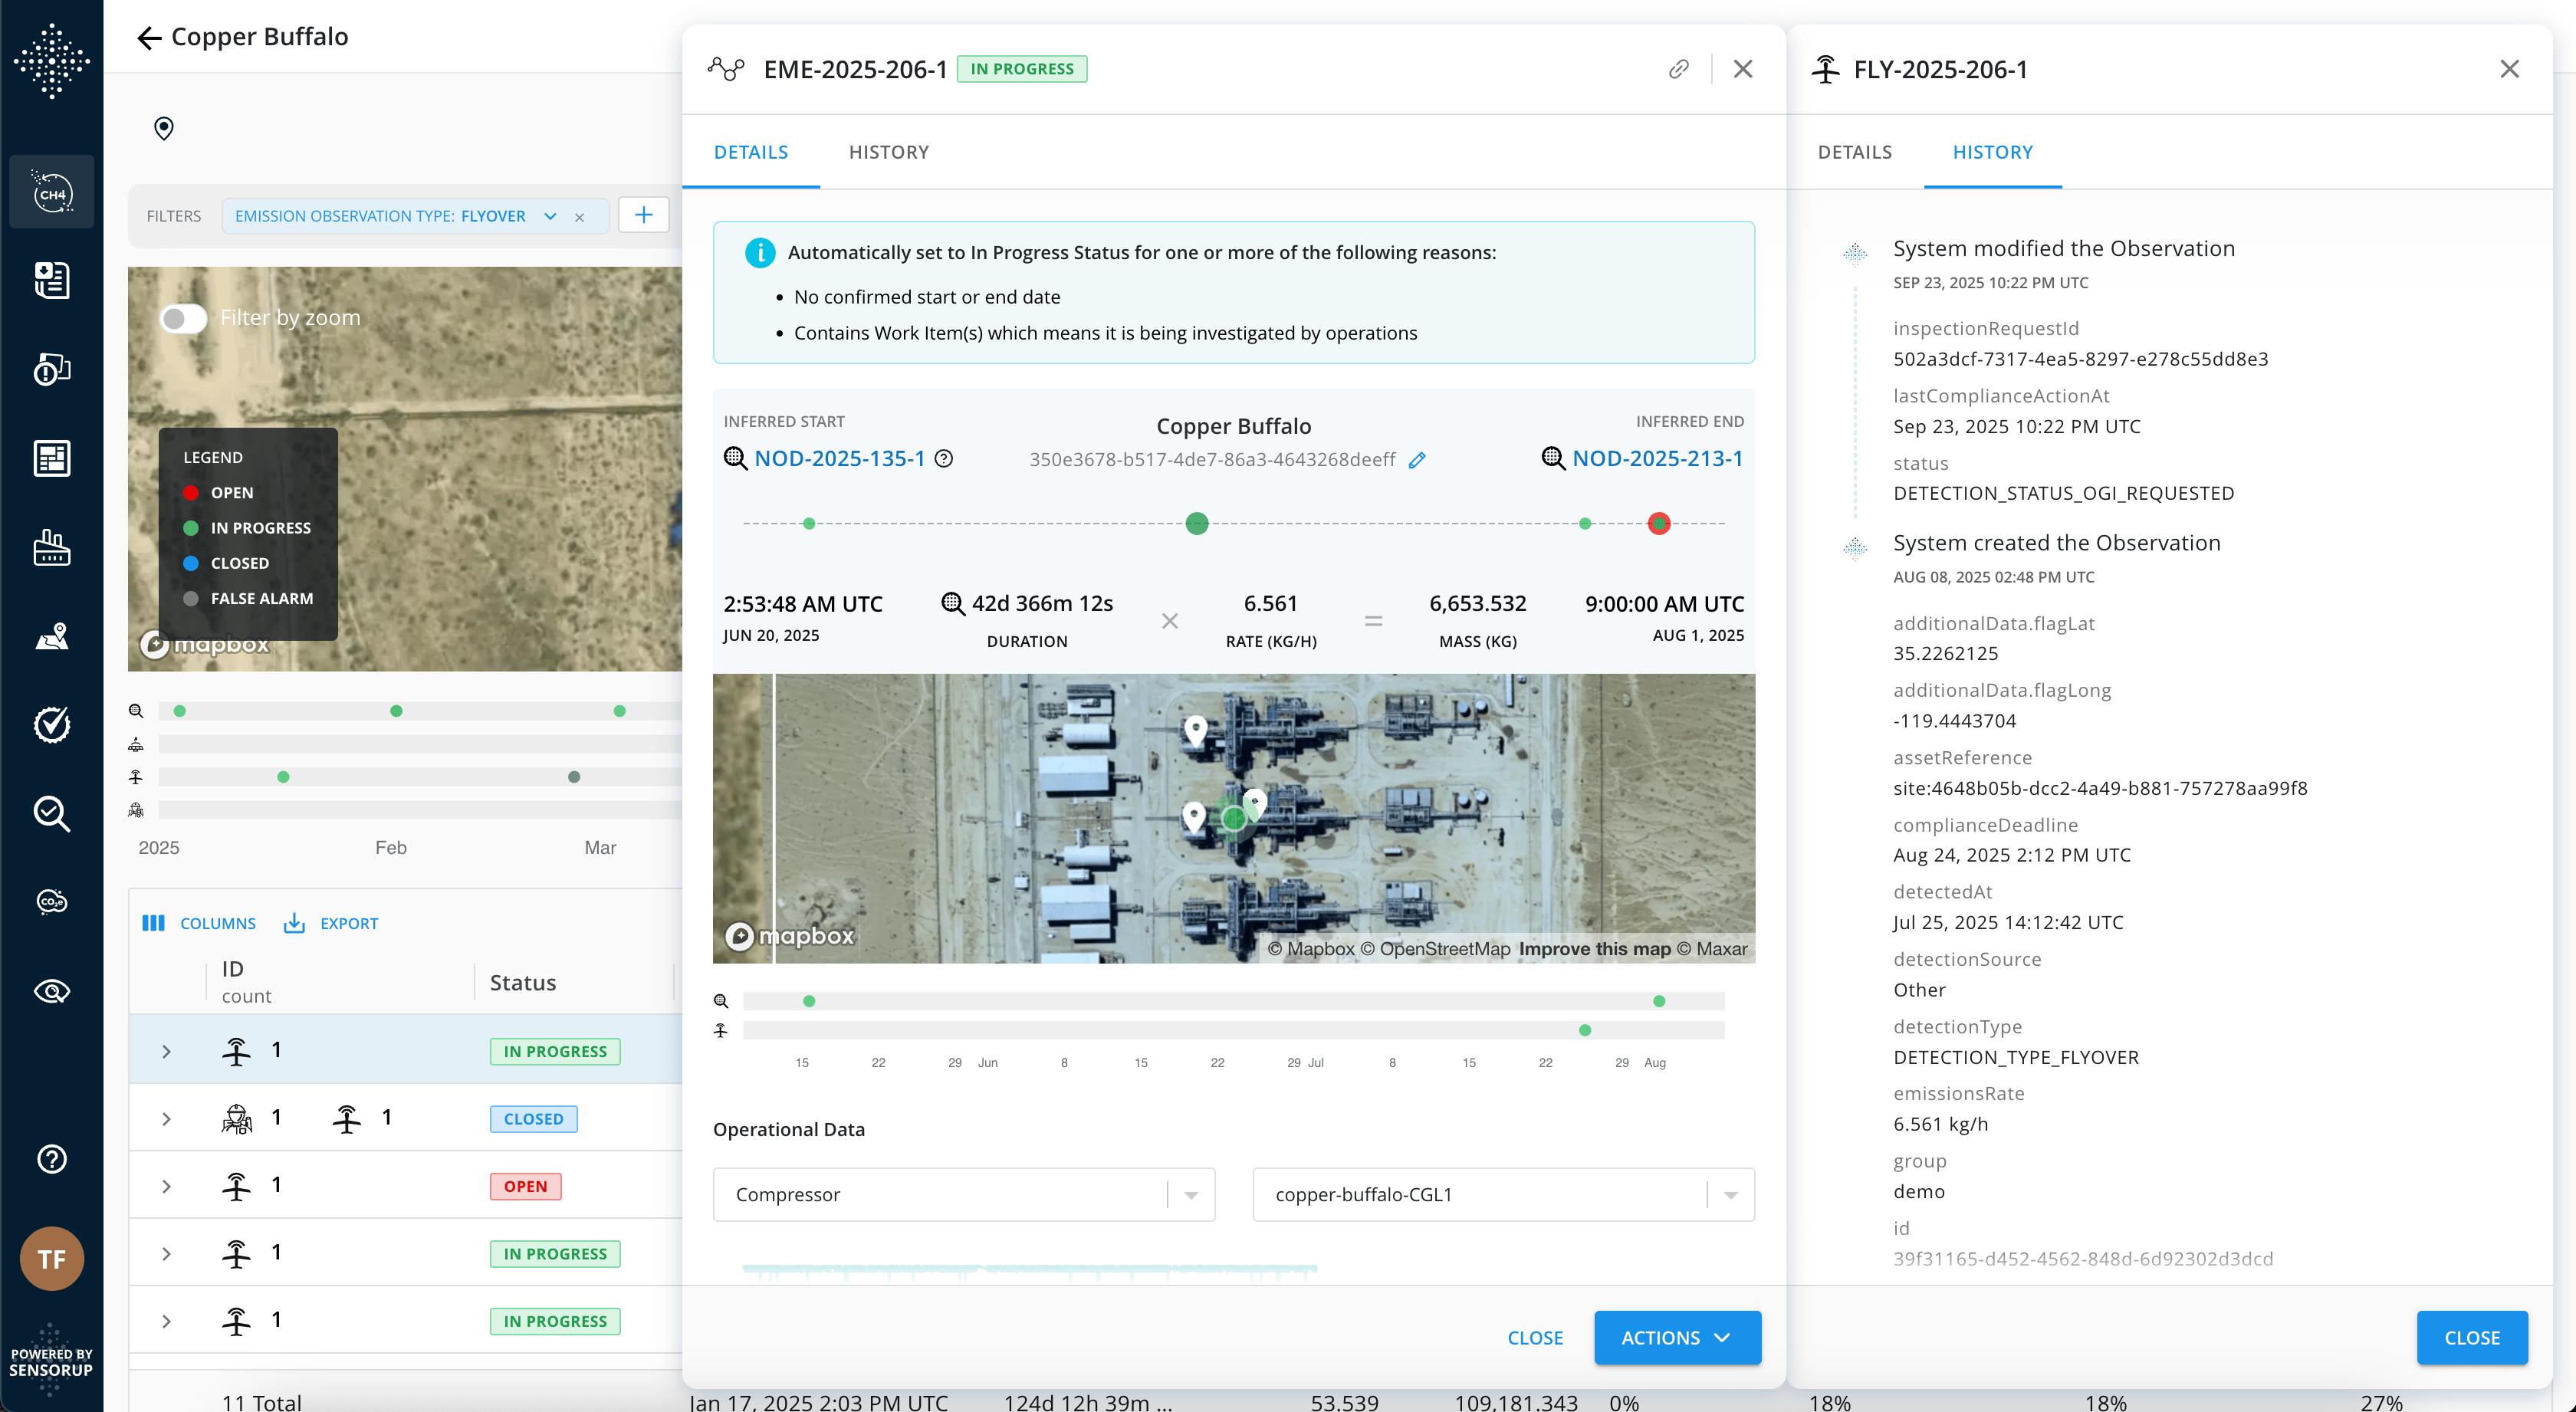Open the copper-buffalo-CGL1 dropdown
This screenshot has width=2576, height=1412.
coord(1503,1194)
